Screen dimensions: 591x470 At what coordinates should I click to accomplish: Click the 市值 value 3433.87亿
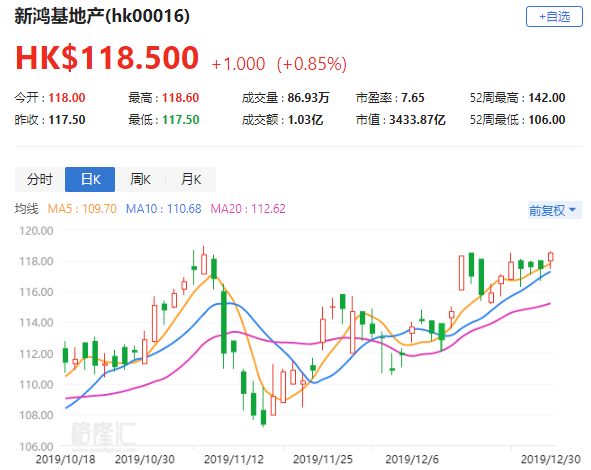pyautogui.click(x=417, y=120)
